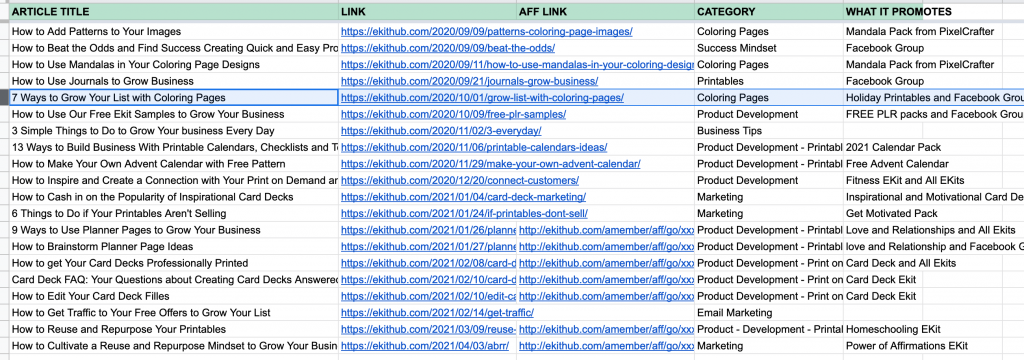Select the Email Marketing category cell
The image size is (1024, 360).
(769, 313)
